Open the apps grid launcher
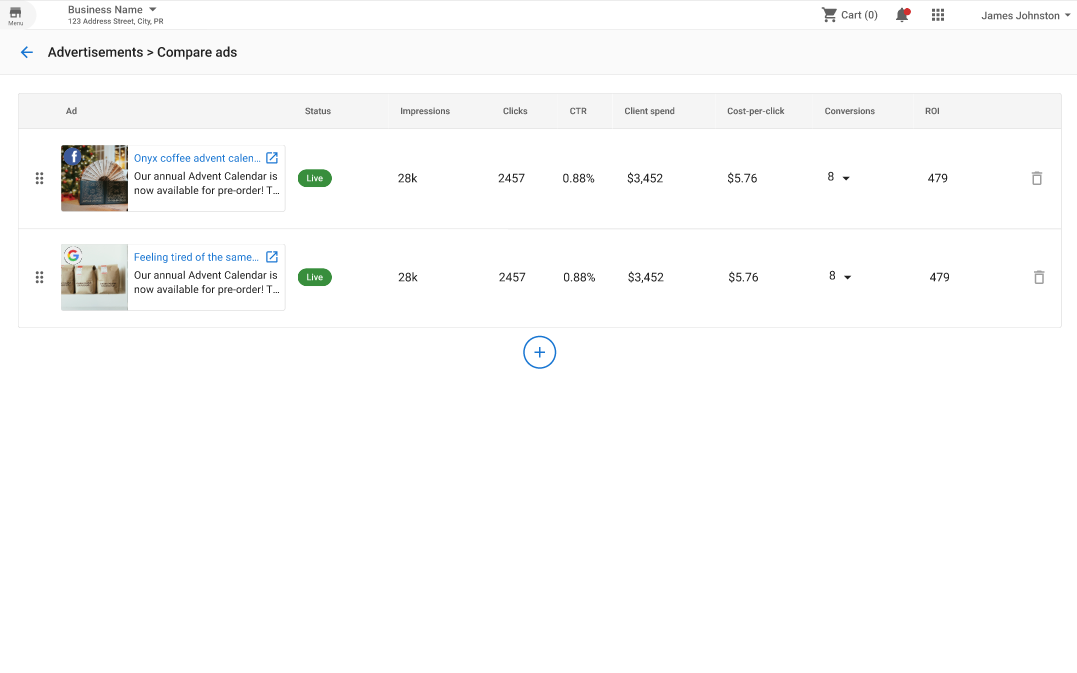 tap(937, 15)
